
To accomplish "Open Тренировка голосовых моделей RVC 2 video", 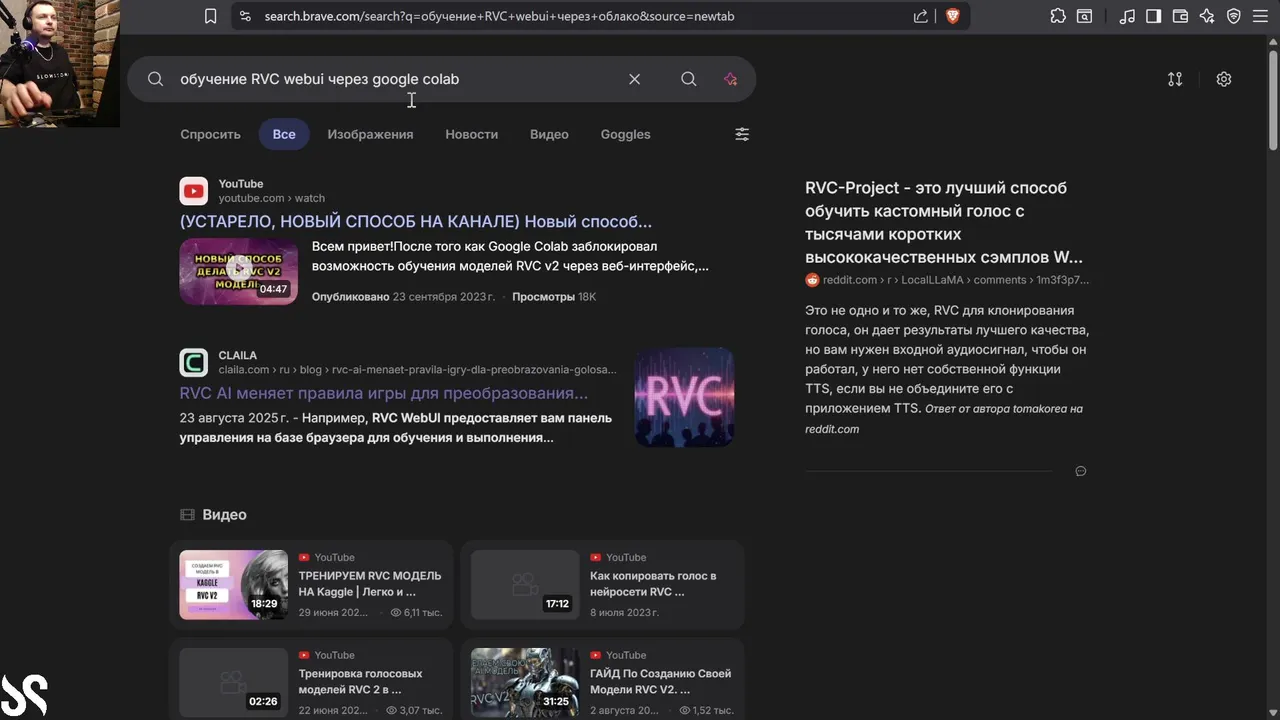I will [x=360, y=681].
